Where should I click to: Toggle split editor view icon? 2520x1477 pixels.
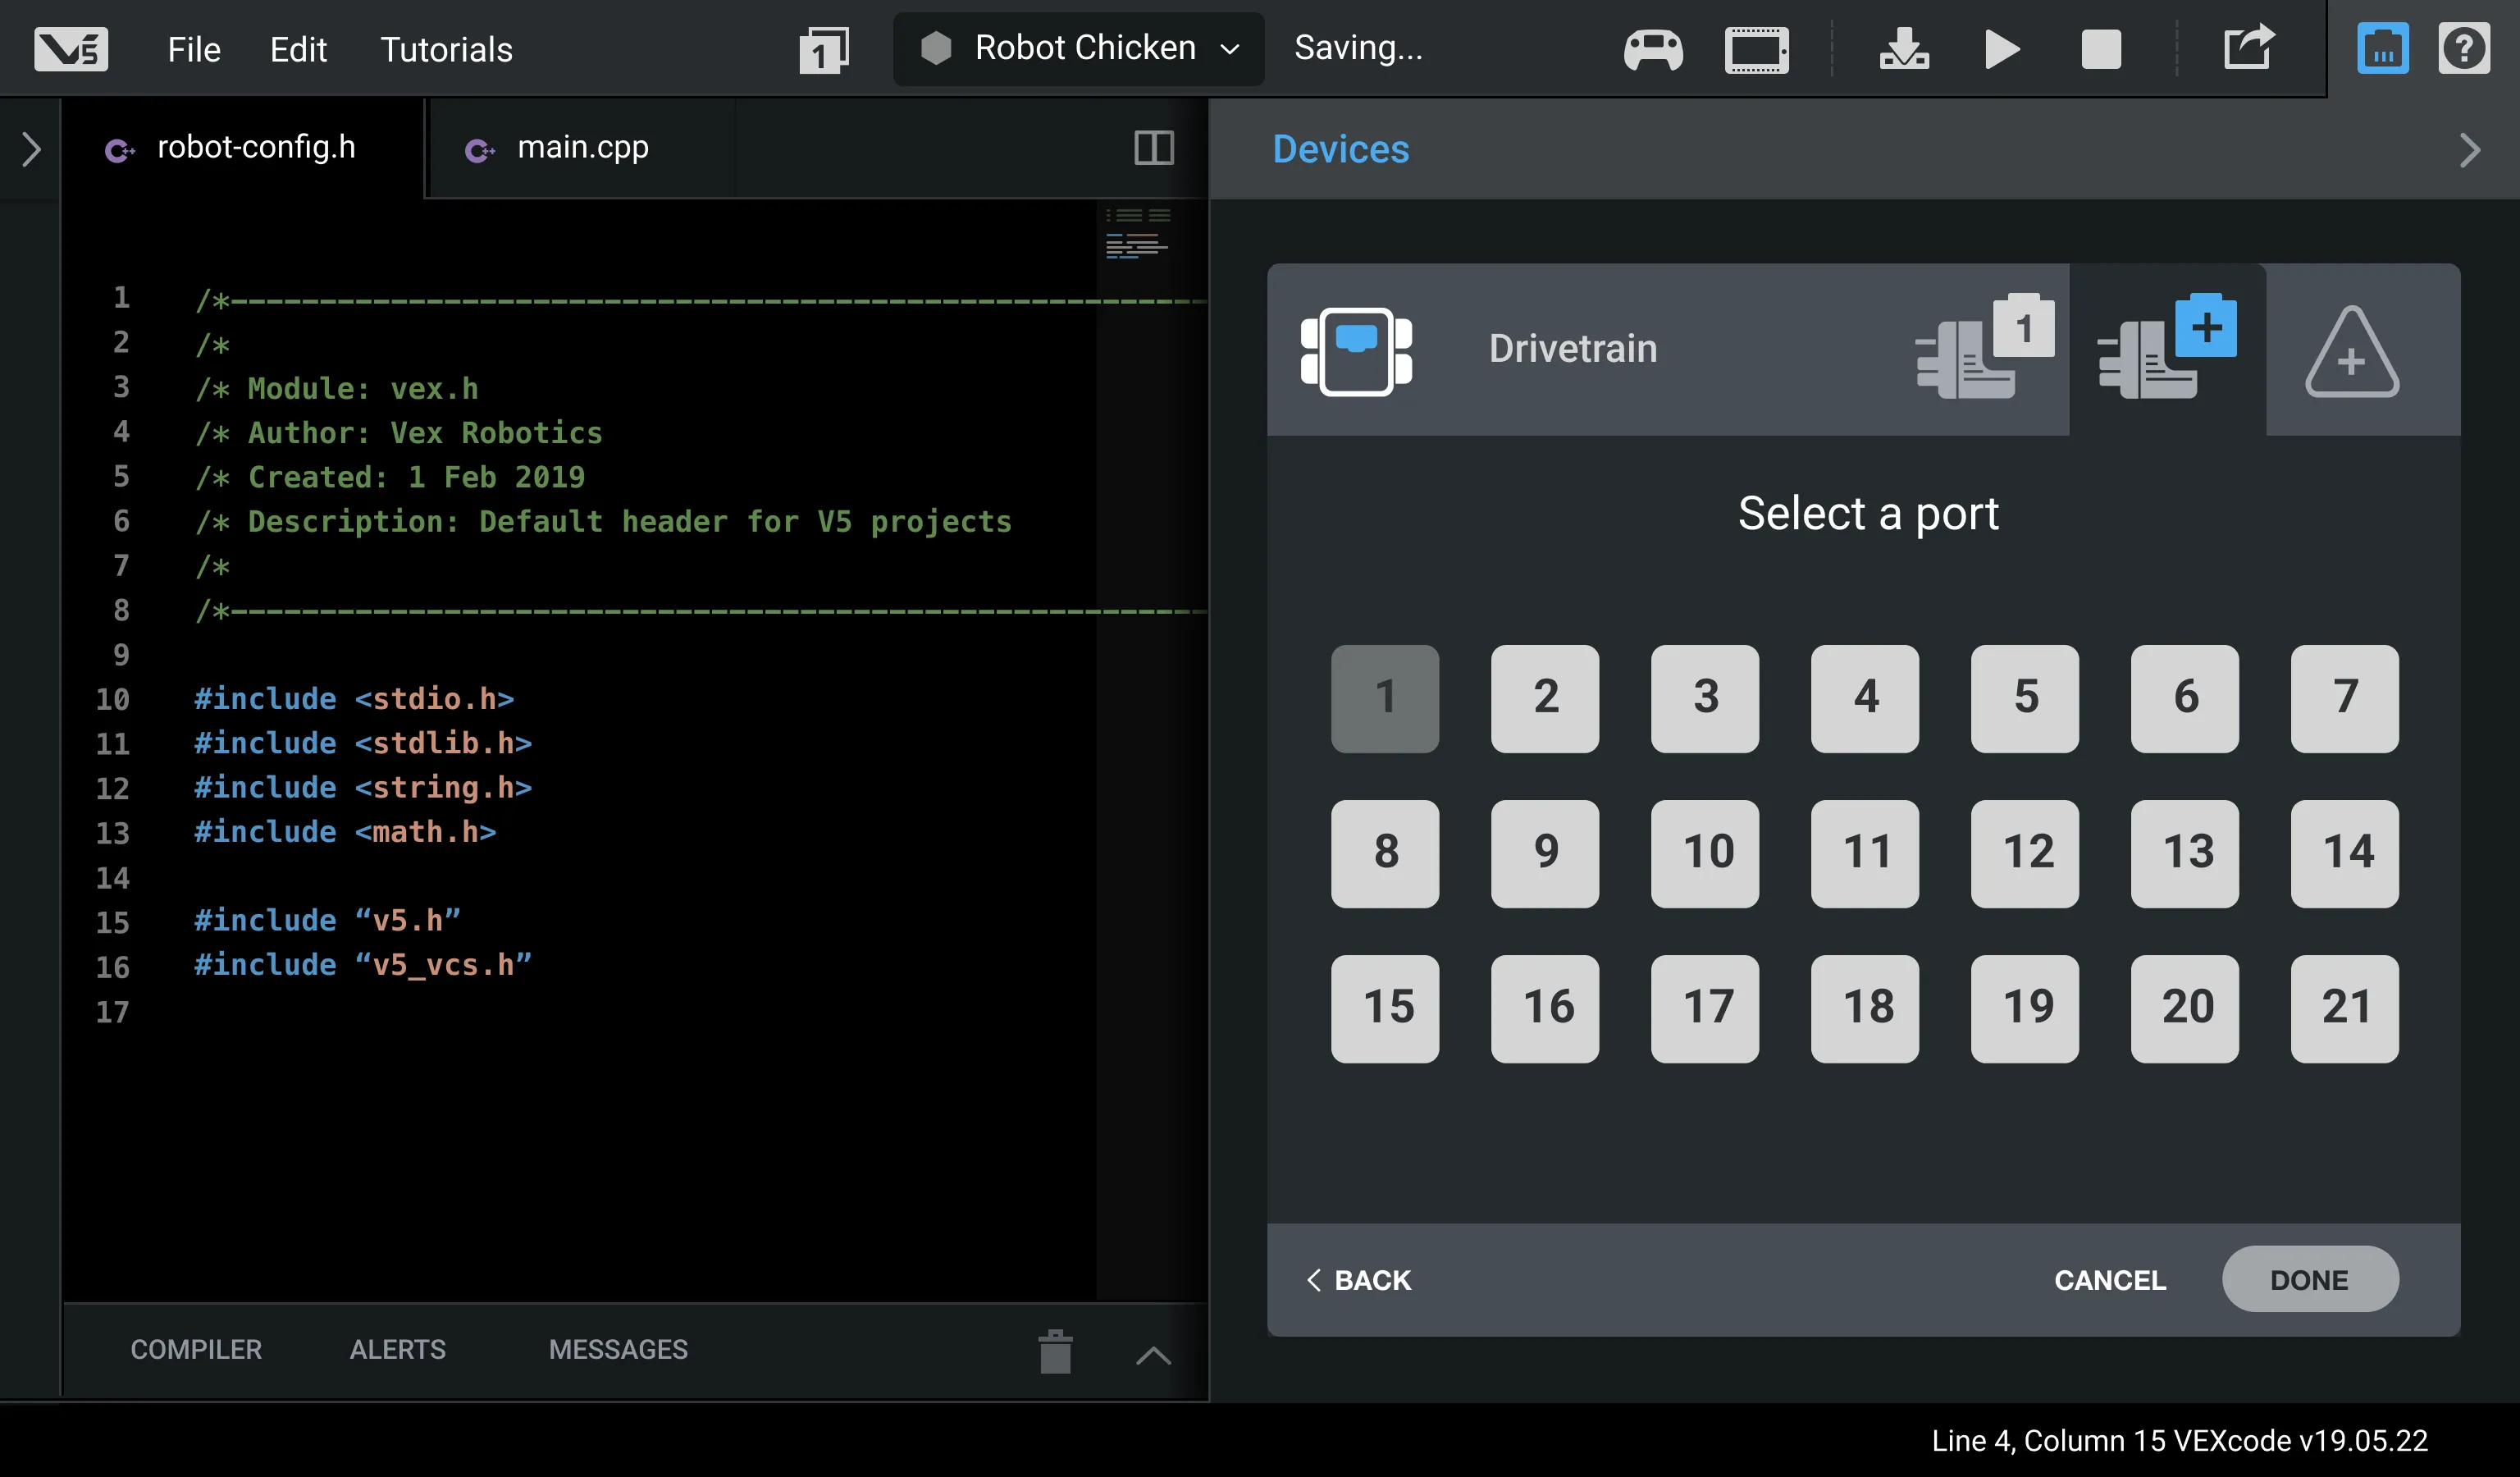point(1153,148)
